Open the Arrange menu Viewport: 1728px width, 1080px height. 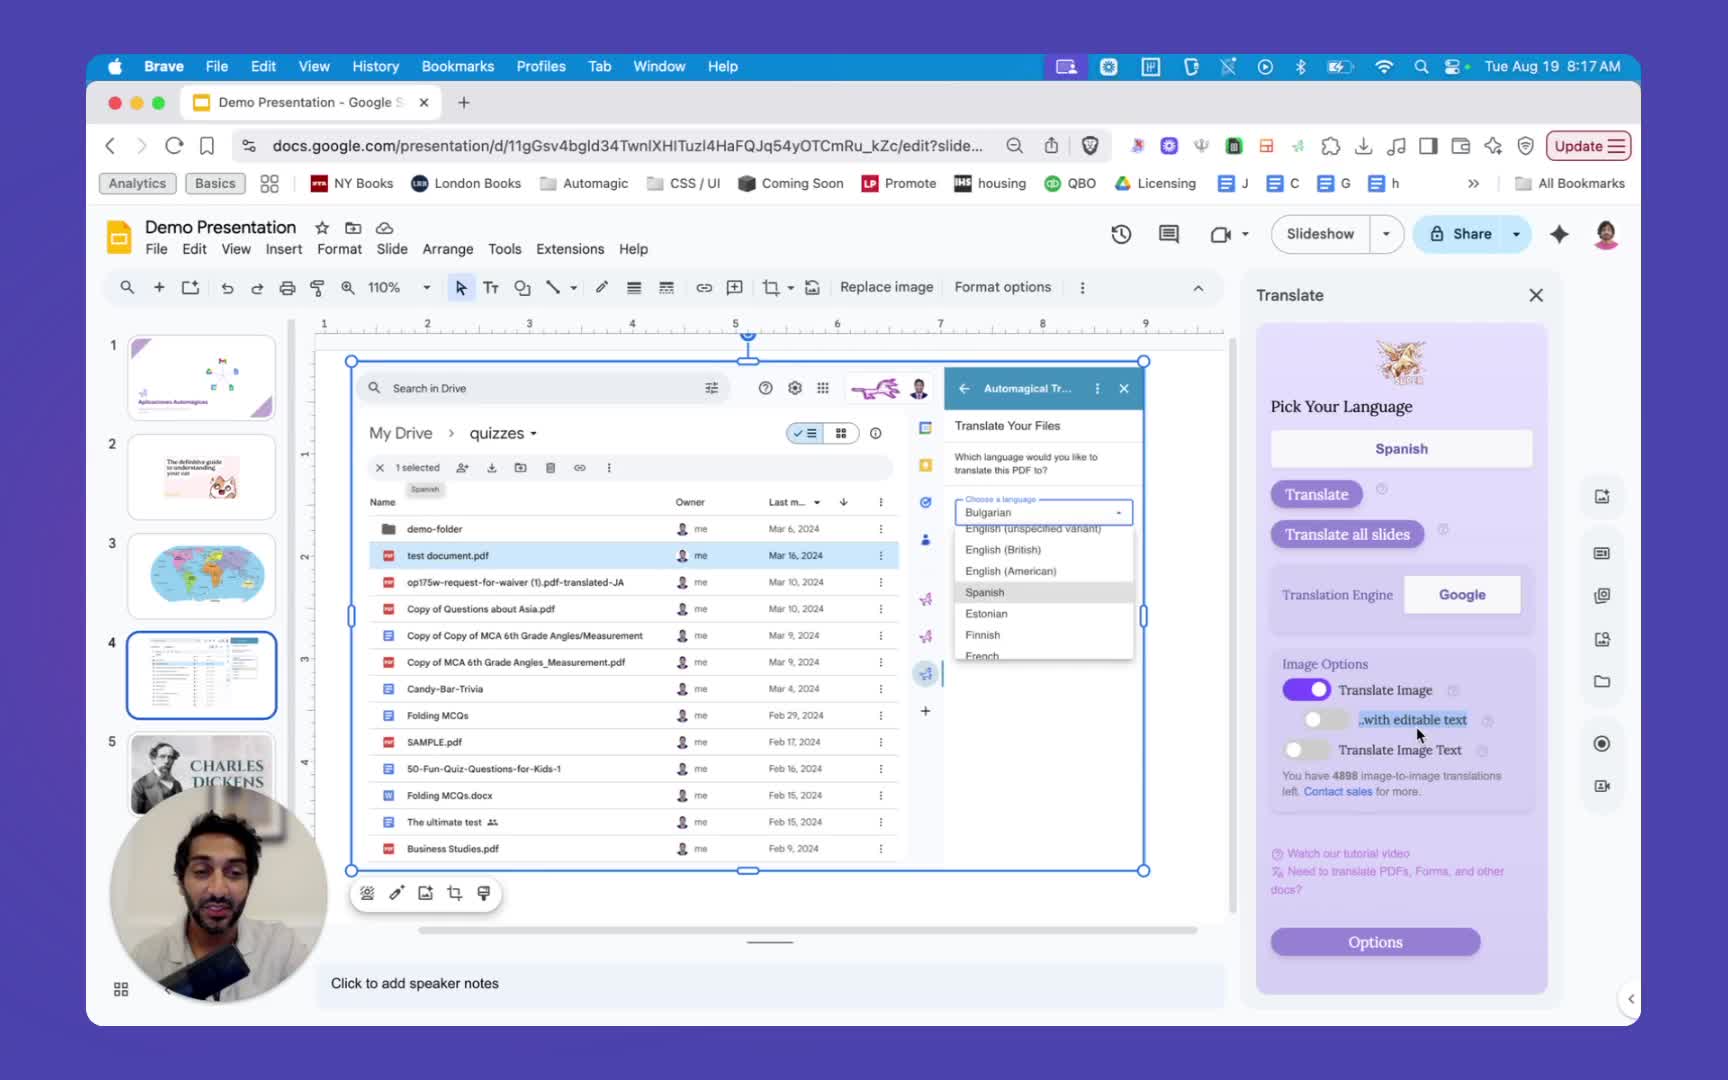pyautogui.click(x=447, y=249)
